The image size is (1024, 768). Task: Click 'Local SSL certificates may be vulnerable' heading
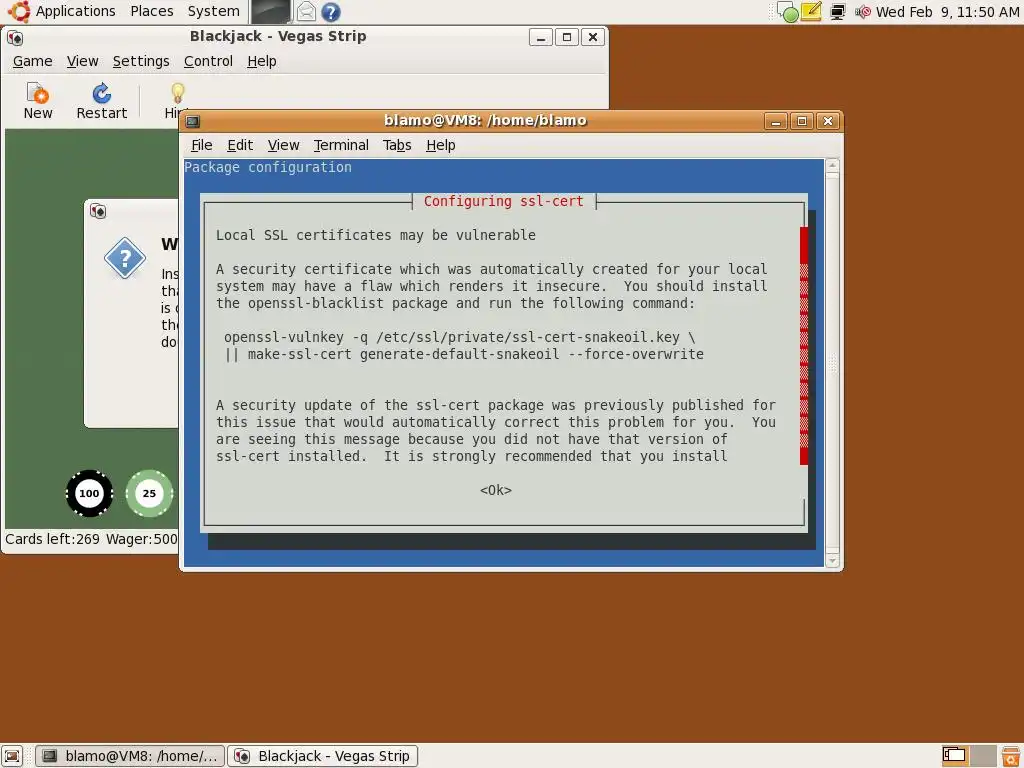pos(376,235)
